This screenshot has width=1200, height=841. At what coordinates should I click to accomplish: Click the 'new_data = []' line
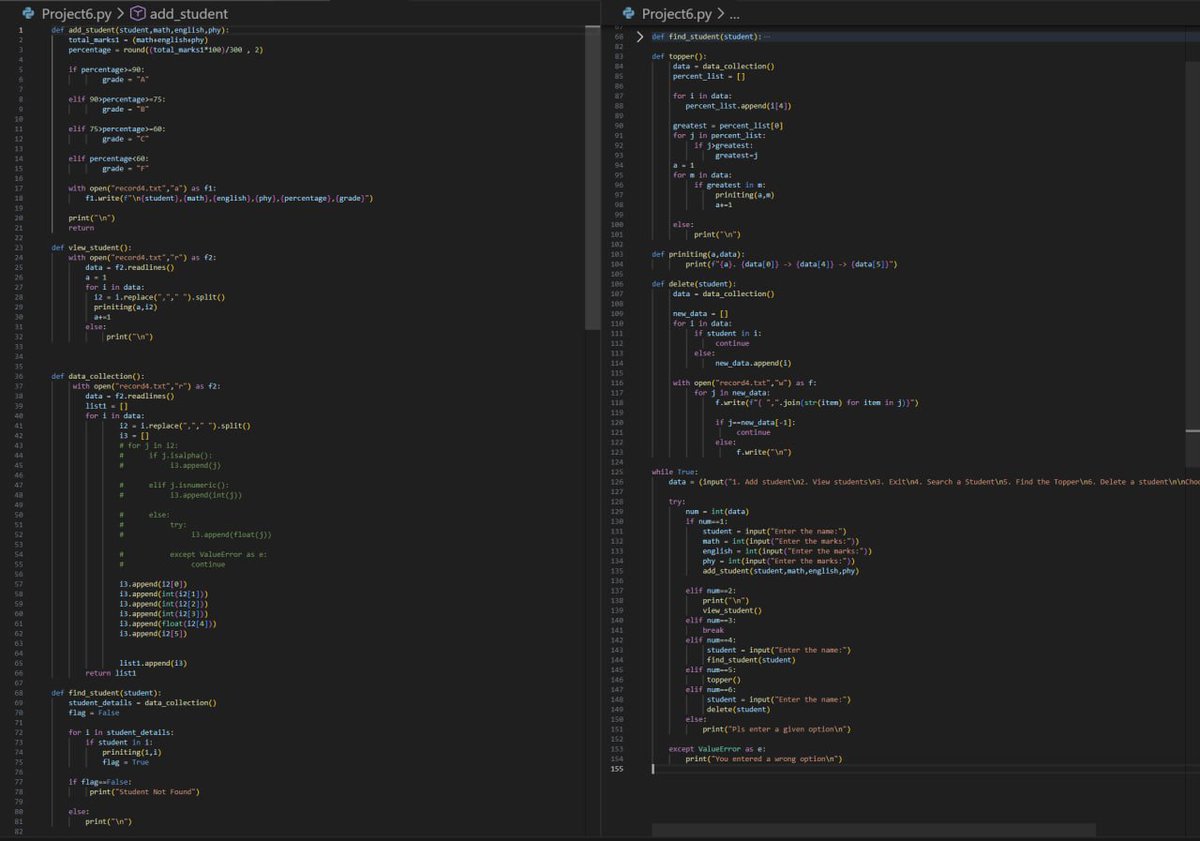[x=701, y=313]
